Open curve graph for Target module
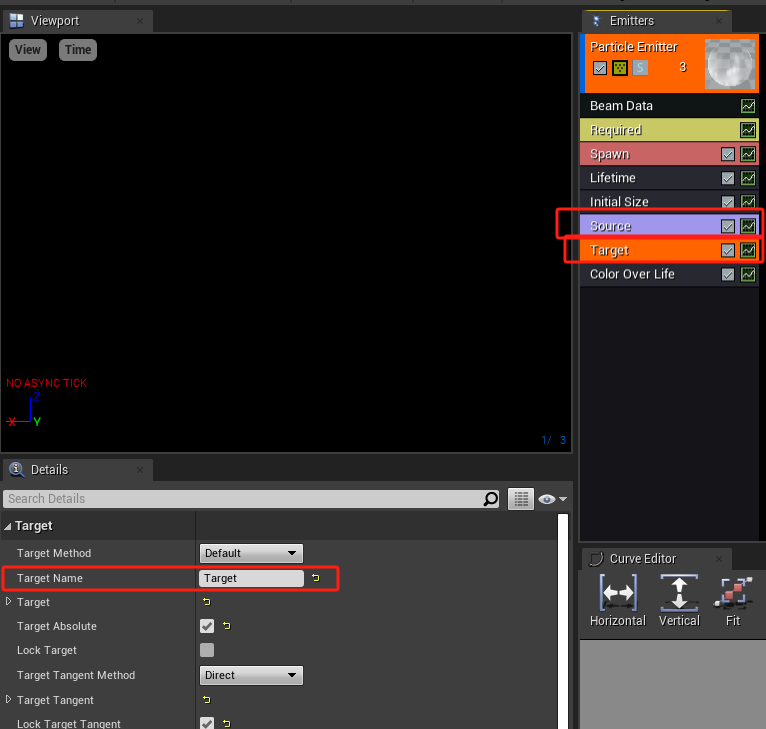Image resolution: width=766 pixels, height=729 pixels. point(747,250)
